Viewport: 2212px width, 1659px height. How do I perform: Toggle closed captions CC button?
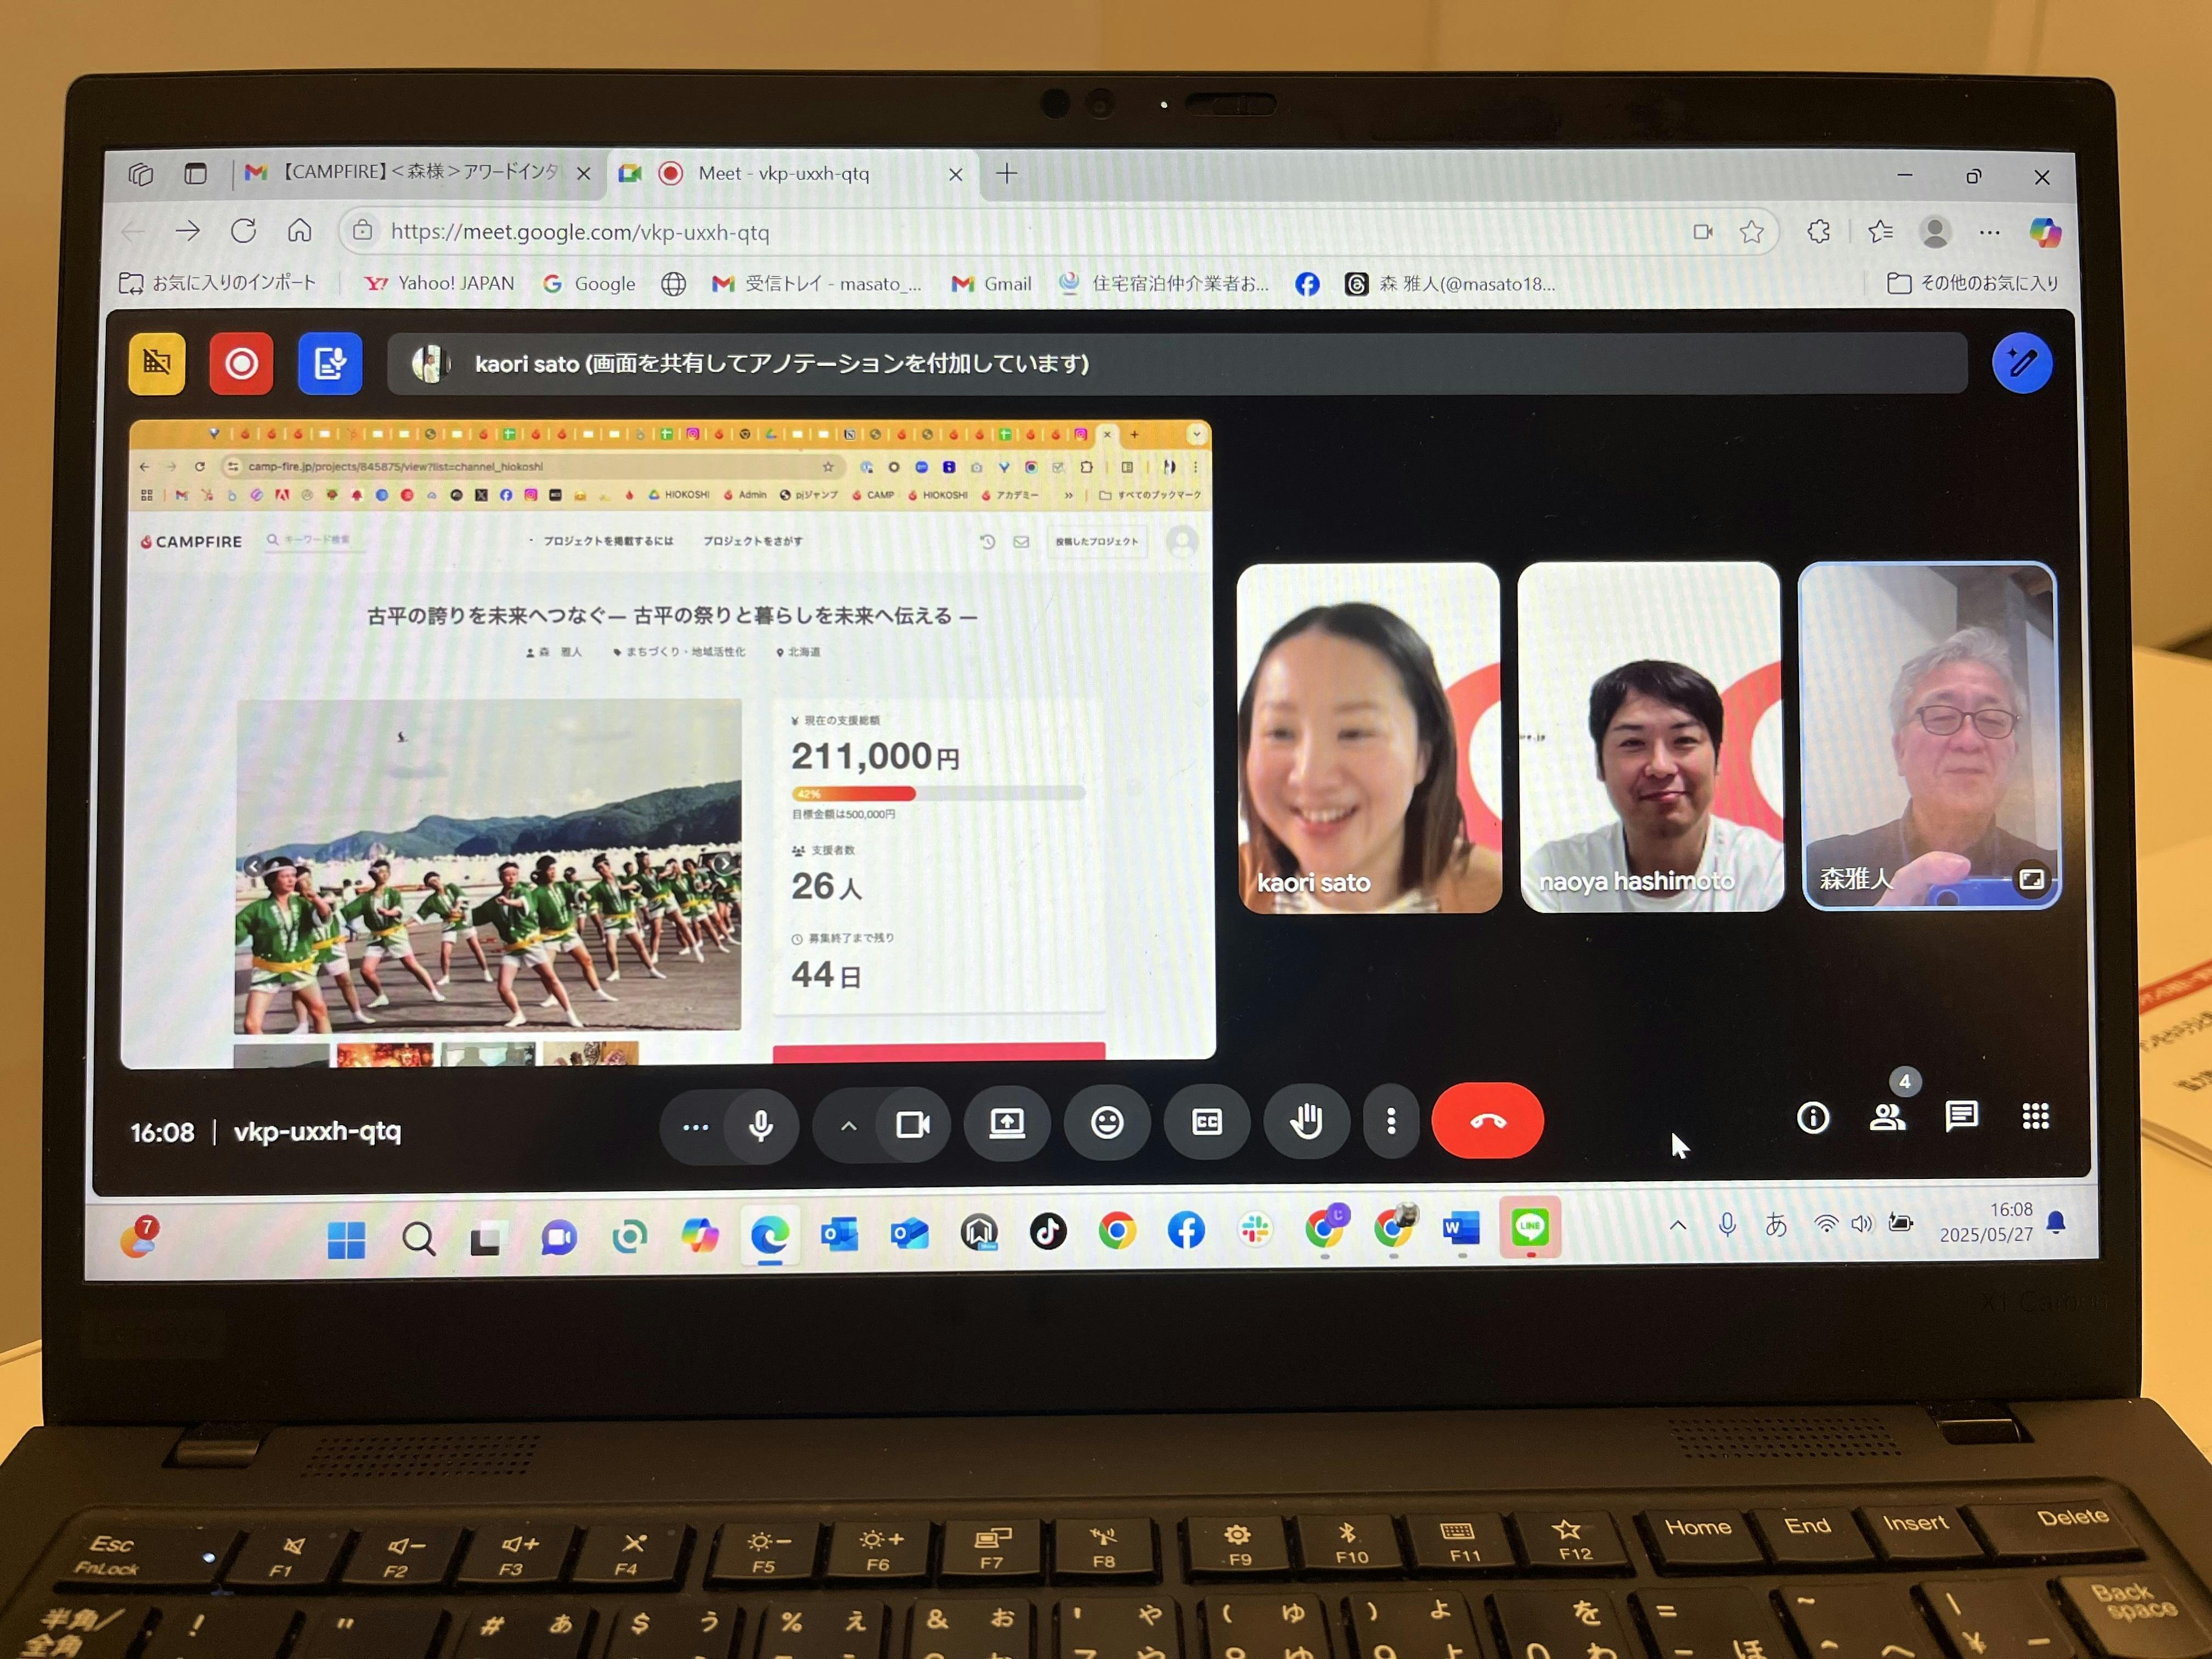[x=1207, y=1122]
